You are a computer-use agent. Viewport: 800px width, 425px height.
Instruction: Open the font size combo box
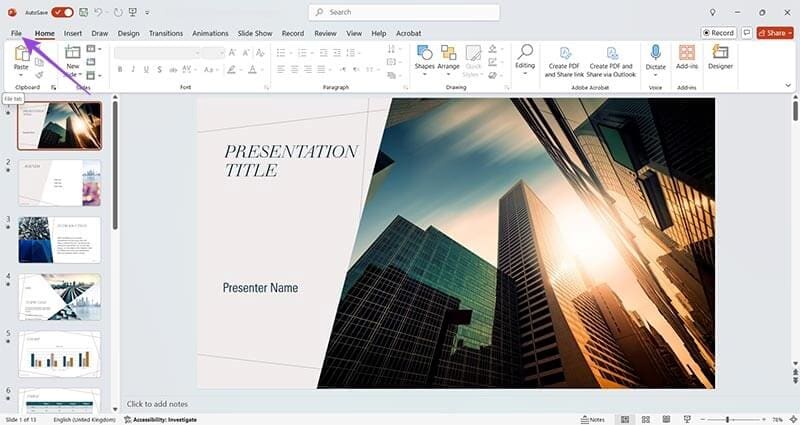tap(213, 53)
